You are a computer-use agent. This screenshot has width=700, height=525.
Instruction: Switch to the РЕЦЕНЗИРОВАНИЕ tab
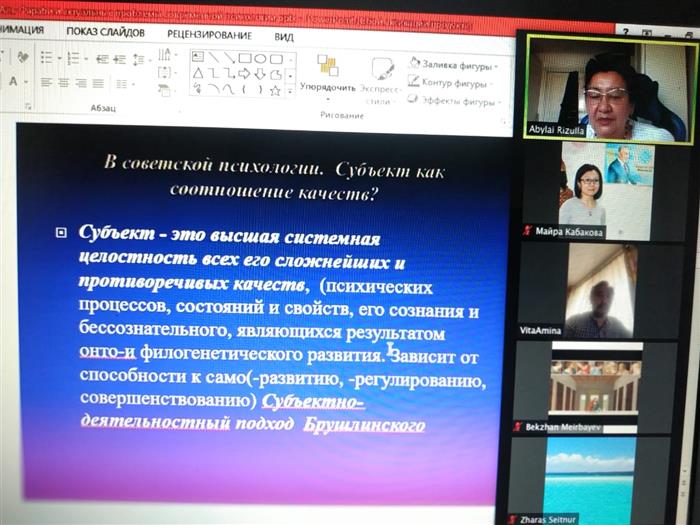(211, 32)
